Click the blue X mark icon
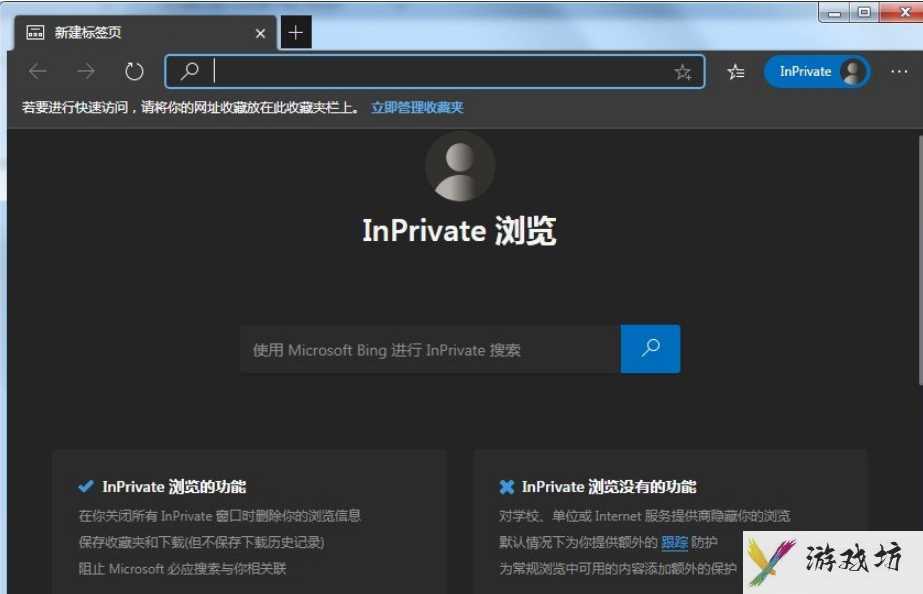The image size is (923, 594). point(506,487)
